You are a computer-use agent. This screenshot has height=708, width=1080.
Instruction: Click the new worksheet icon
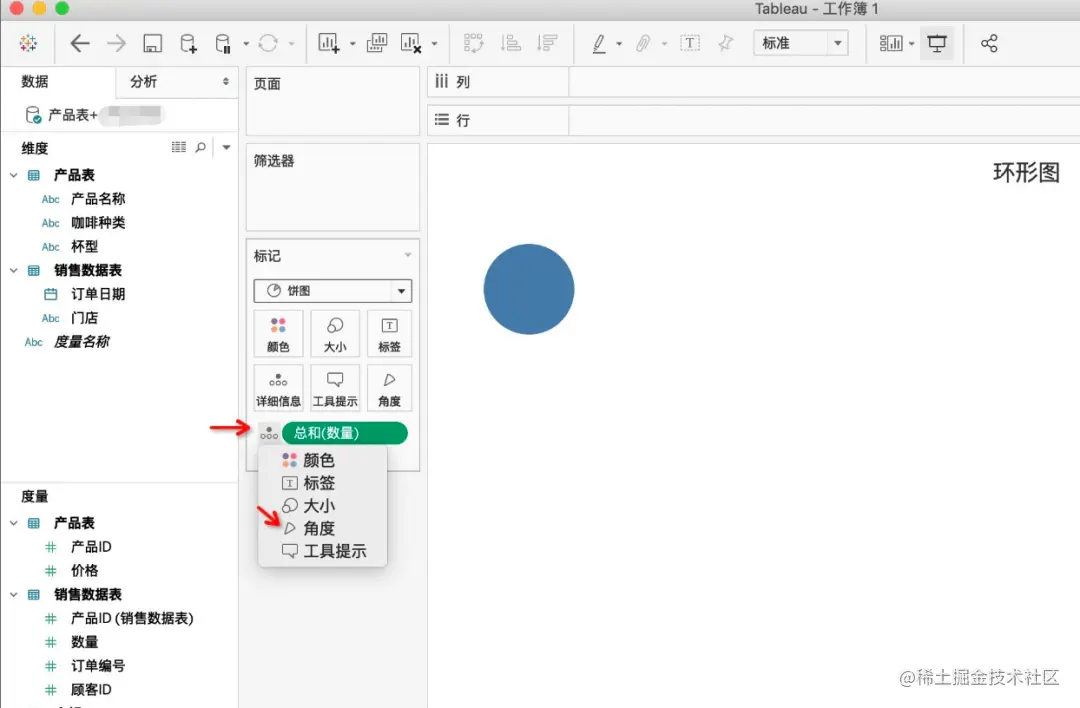tap(329, 43)
